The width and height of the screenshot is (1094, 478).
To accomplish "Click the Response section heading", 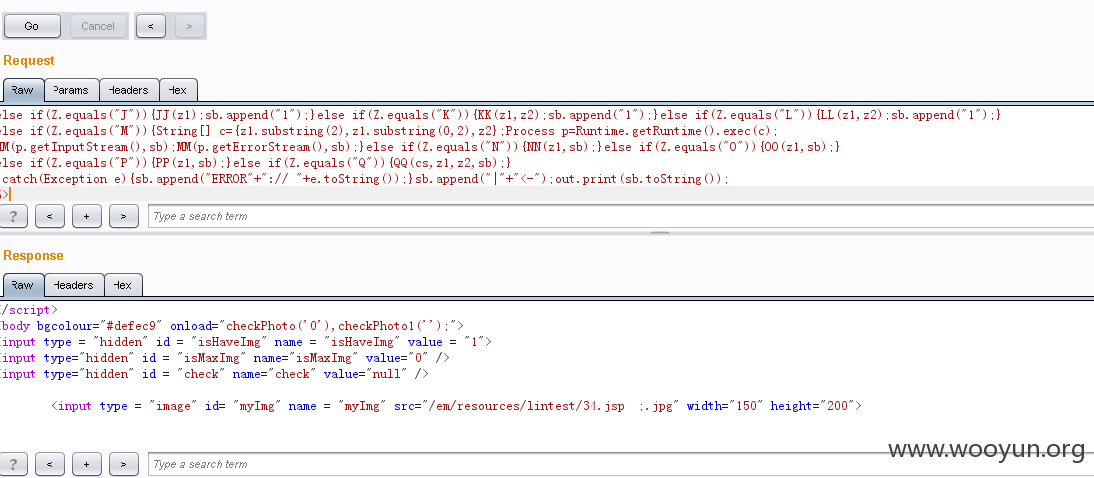I will click(33, 255).
